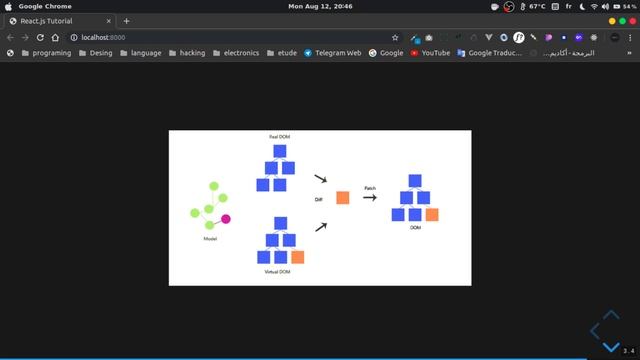Screen dimensions: 640x360
Task: Click the browser forward arrow
Action: pyautogui.click(x=25, y=38)
